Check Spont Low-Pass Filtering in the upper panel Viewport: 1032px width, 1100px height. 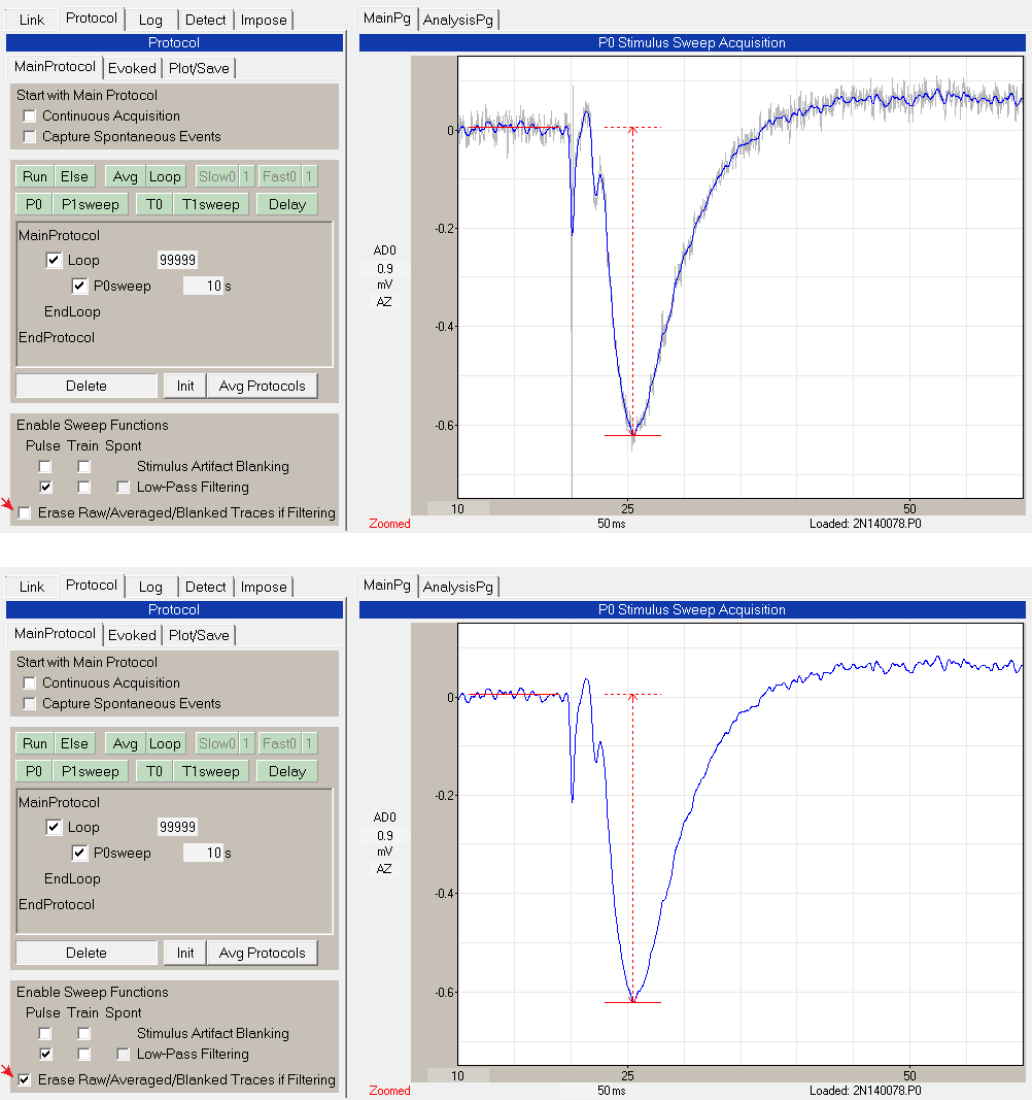pyautogui.click(x=123, y=487)
